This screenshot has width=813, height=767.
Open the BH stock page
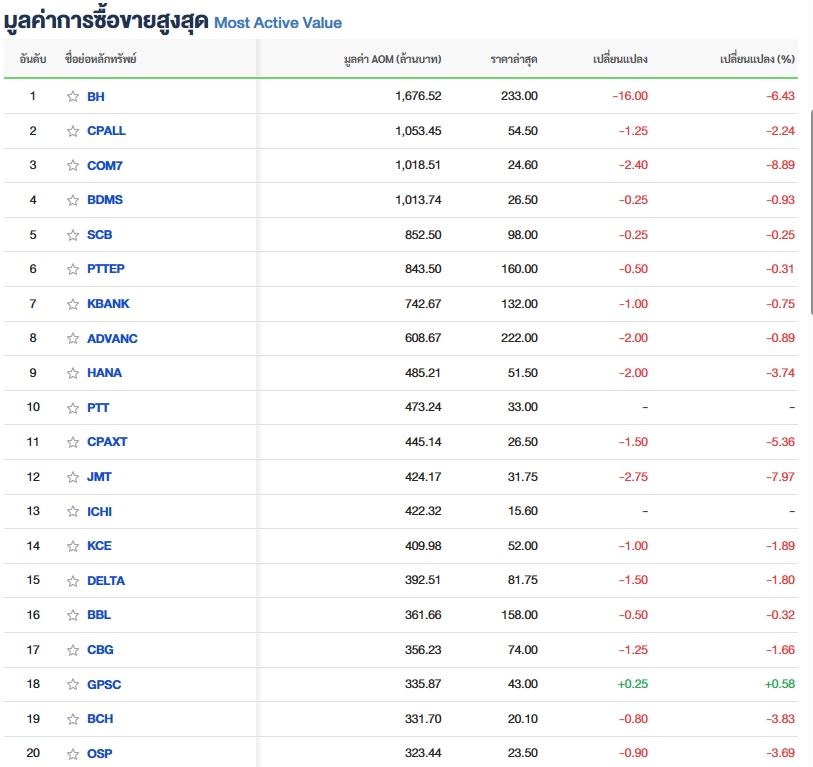(96, 96)
